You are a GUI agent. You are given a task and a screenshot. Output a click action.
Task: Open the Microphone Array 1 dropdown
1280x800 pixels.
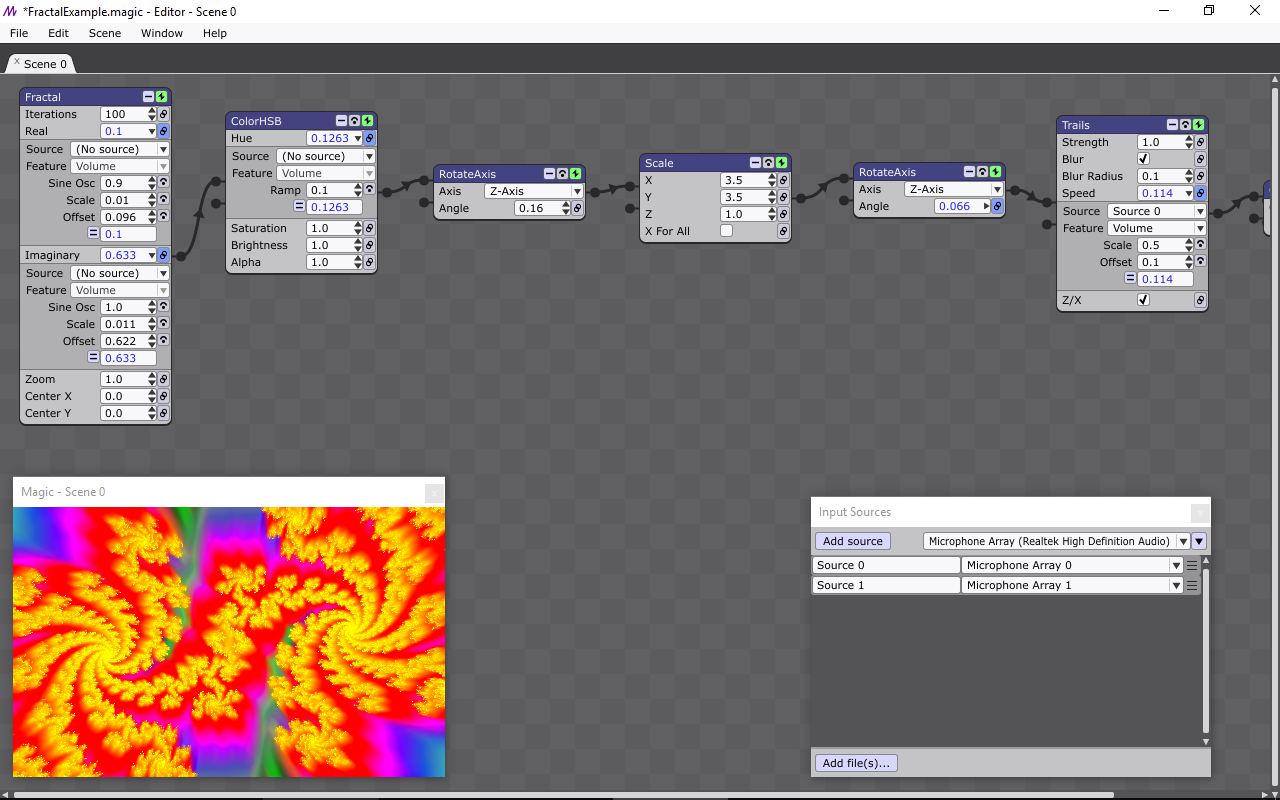[1073, 585]
